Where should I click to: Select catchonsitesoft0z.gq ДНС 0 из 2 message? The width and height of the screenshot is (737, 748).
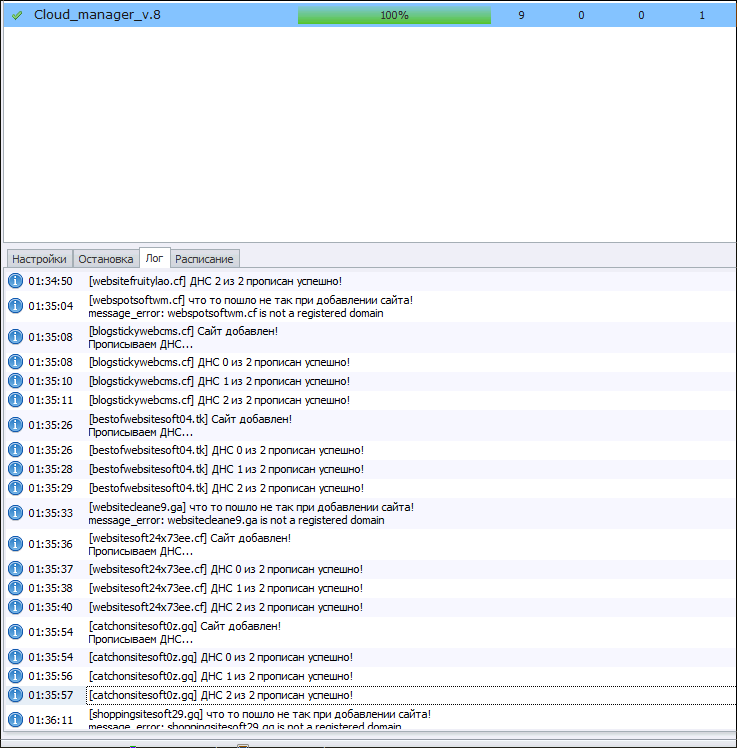point(221,657)
